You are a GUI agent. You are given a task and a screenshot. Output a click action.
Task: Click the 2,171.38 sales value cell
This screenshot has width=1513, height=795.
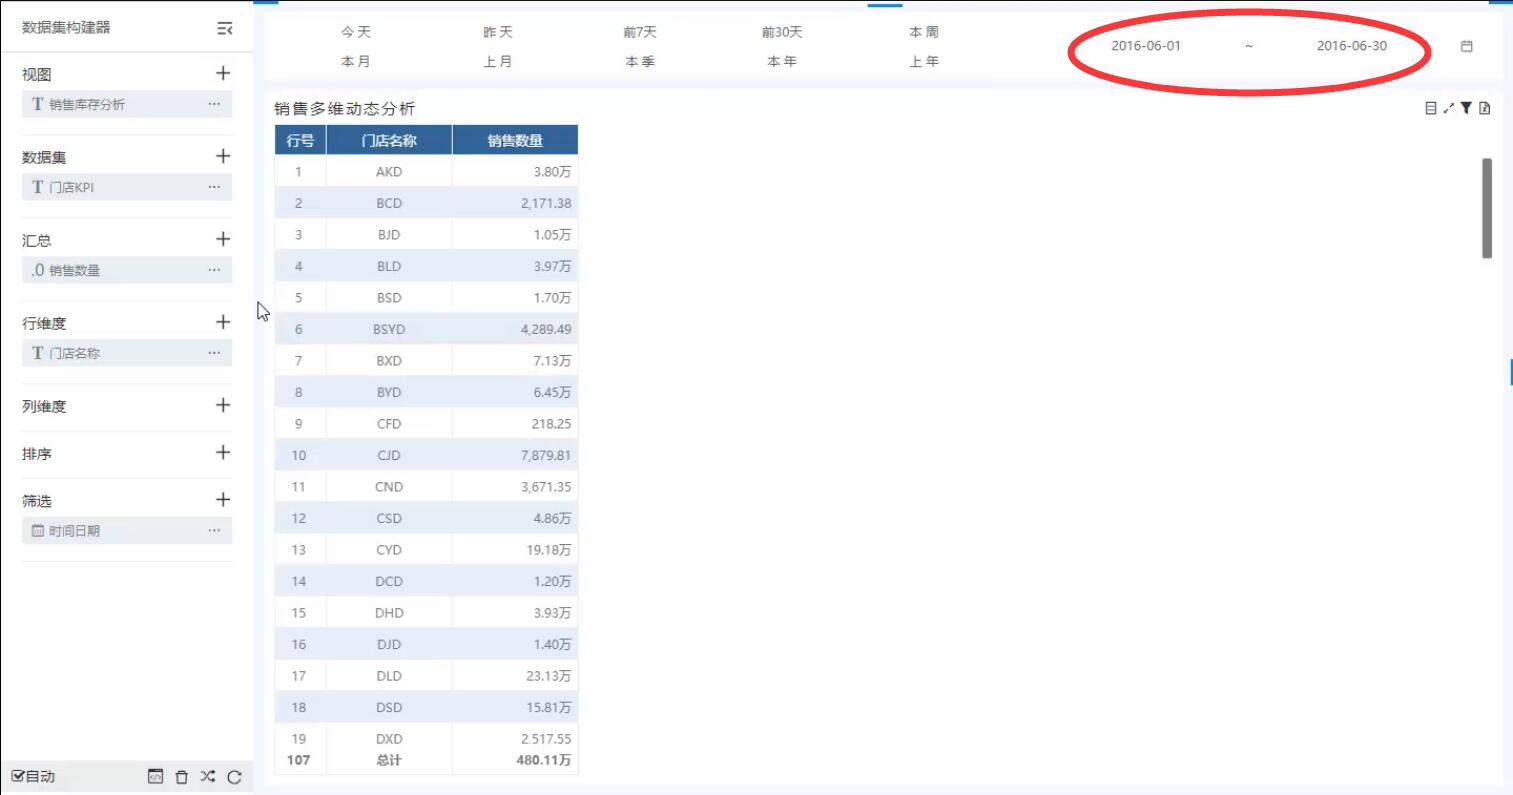515,203
